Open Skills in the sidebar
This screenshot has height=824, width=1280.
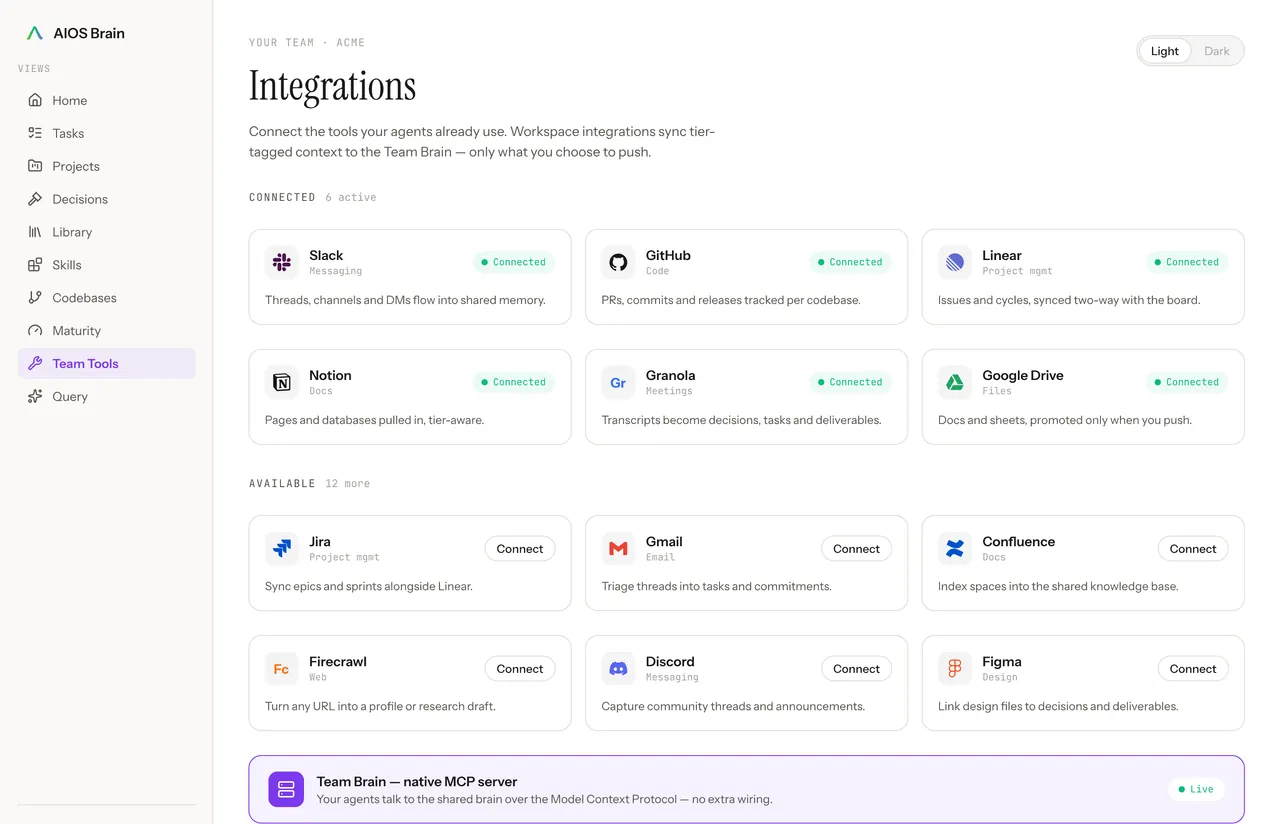coord(107,265)
